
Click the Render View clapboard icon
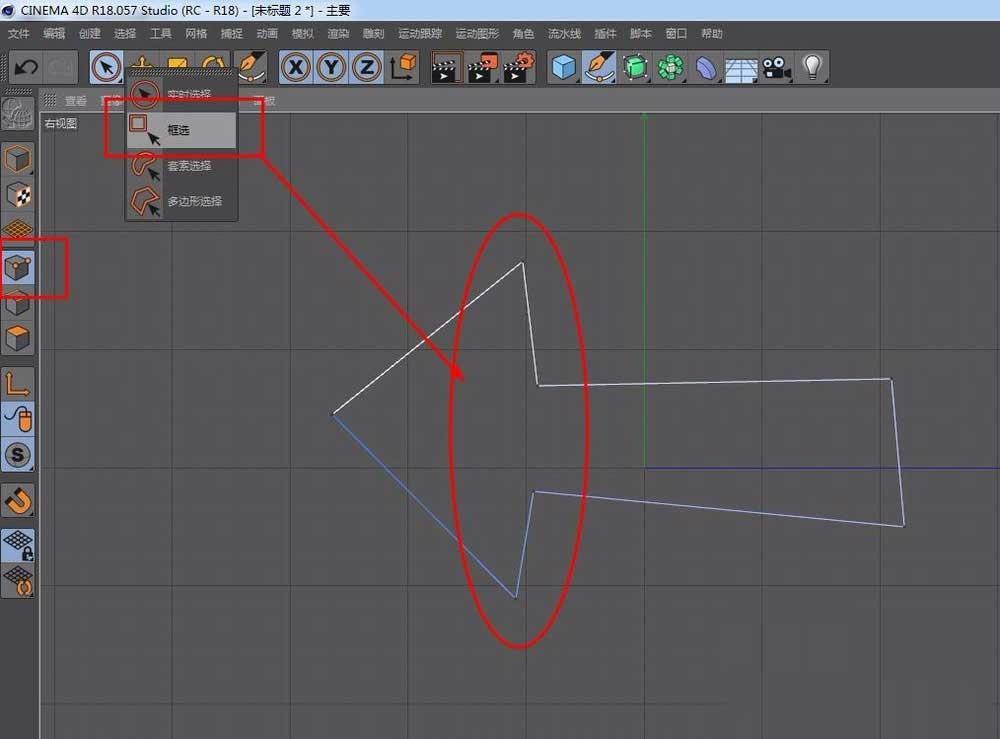[x=447, y=67]
